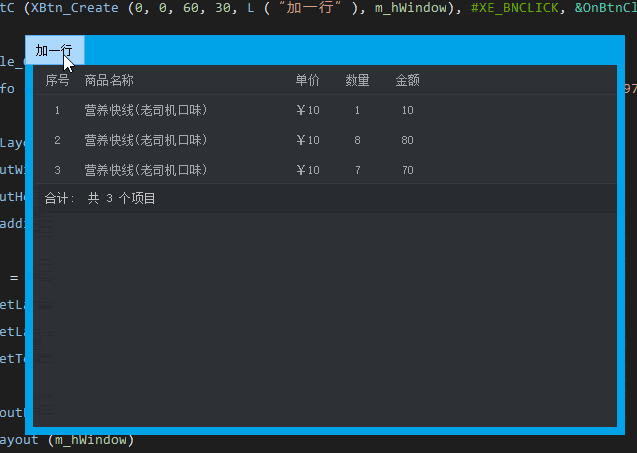The height and width of the screenshot is (453, 637).
Task: Click the 序号 column header
Action: (57, 80)
